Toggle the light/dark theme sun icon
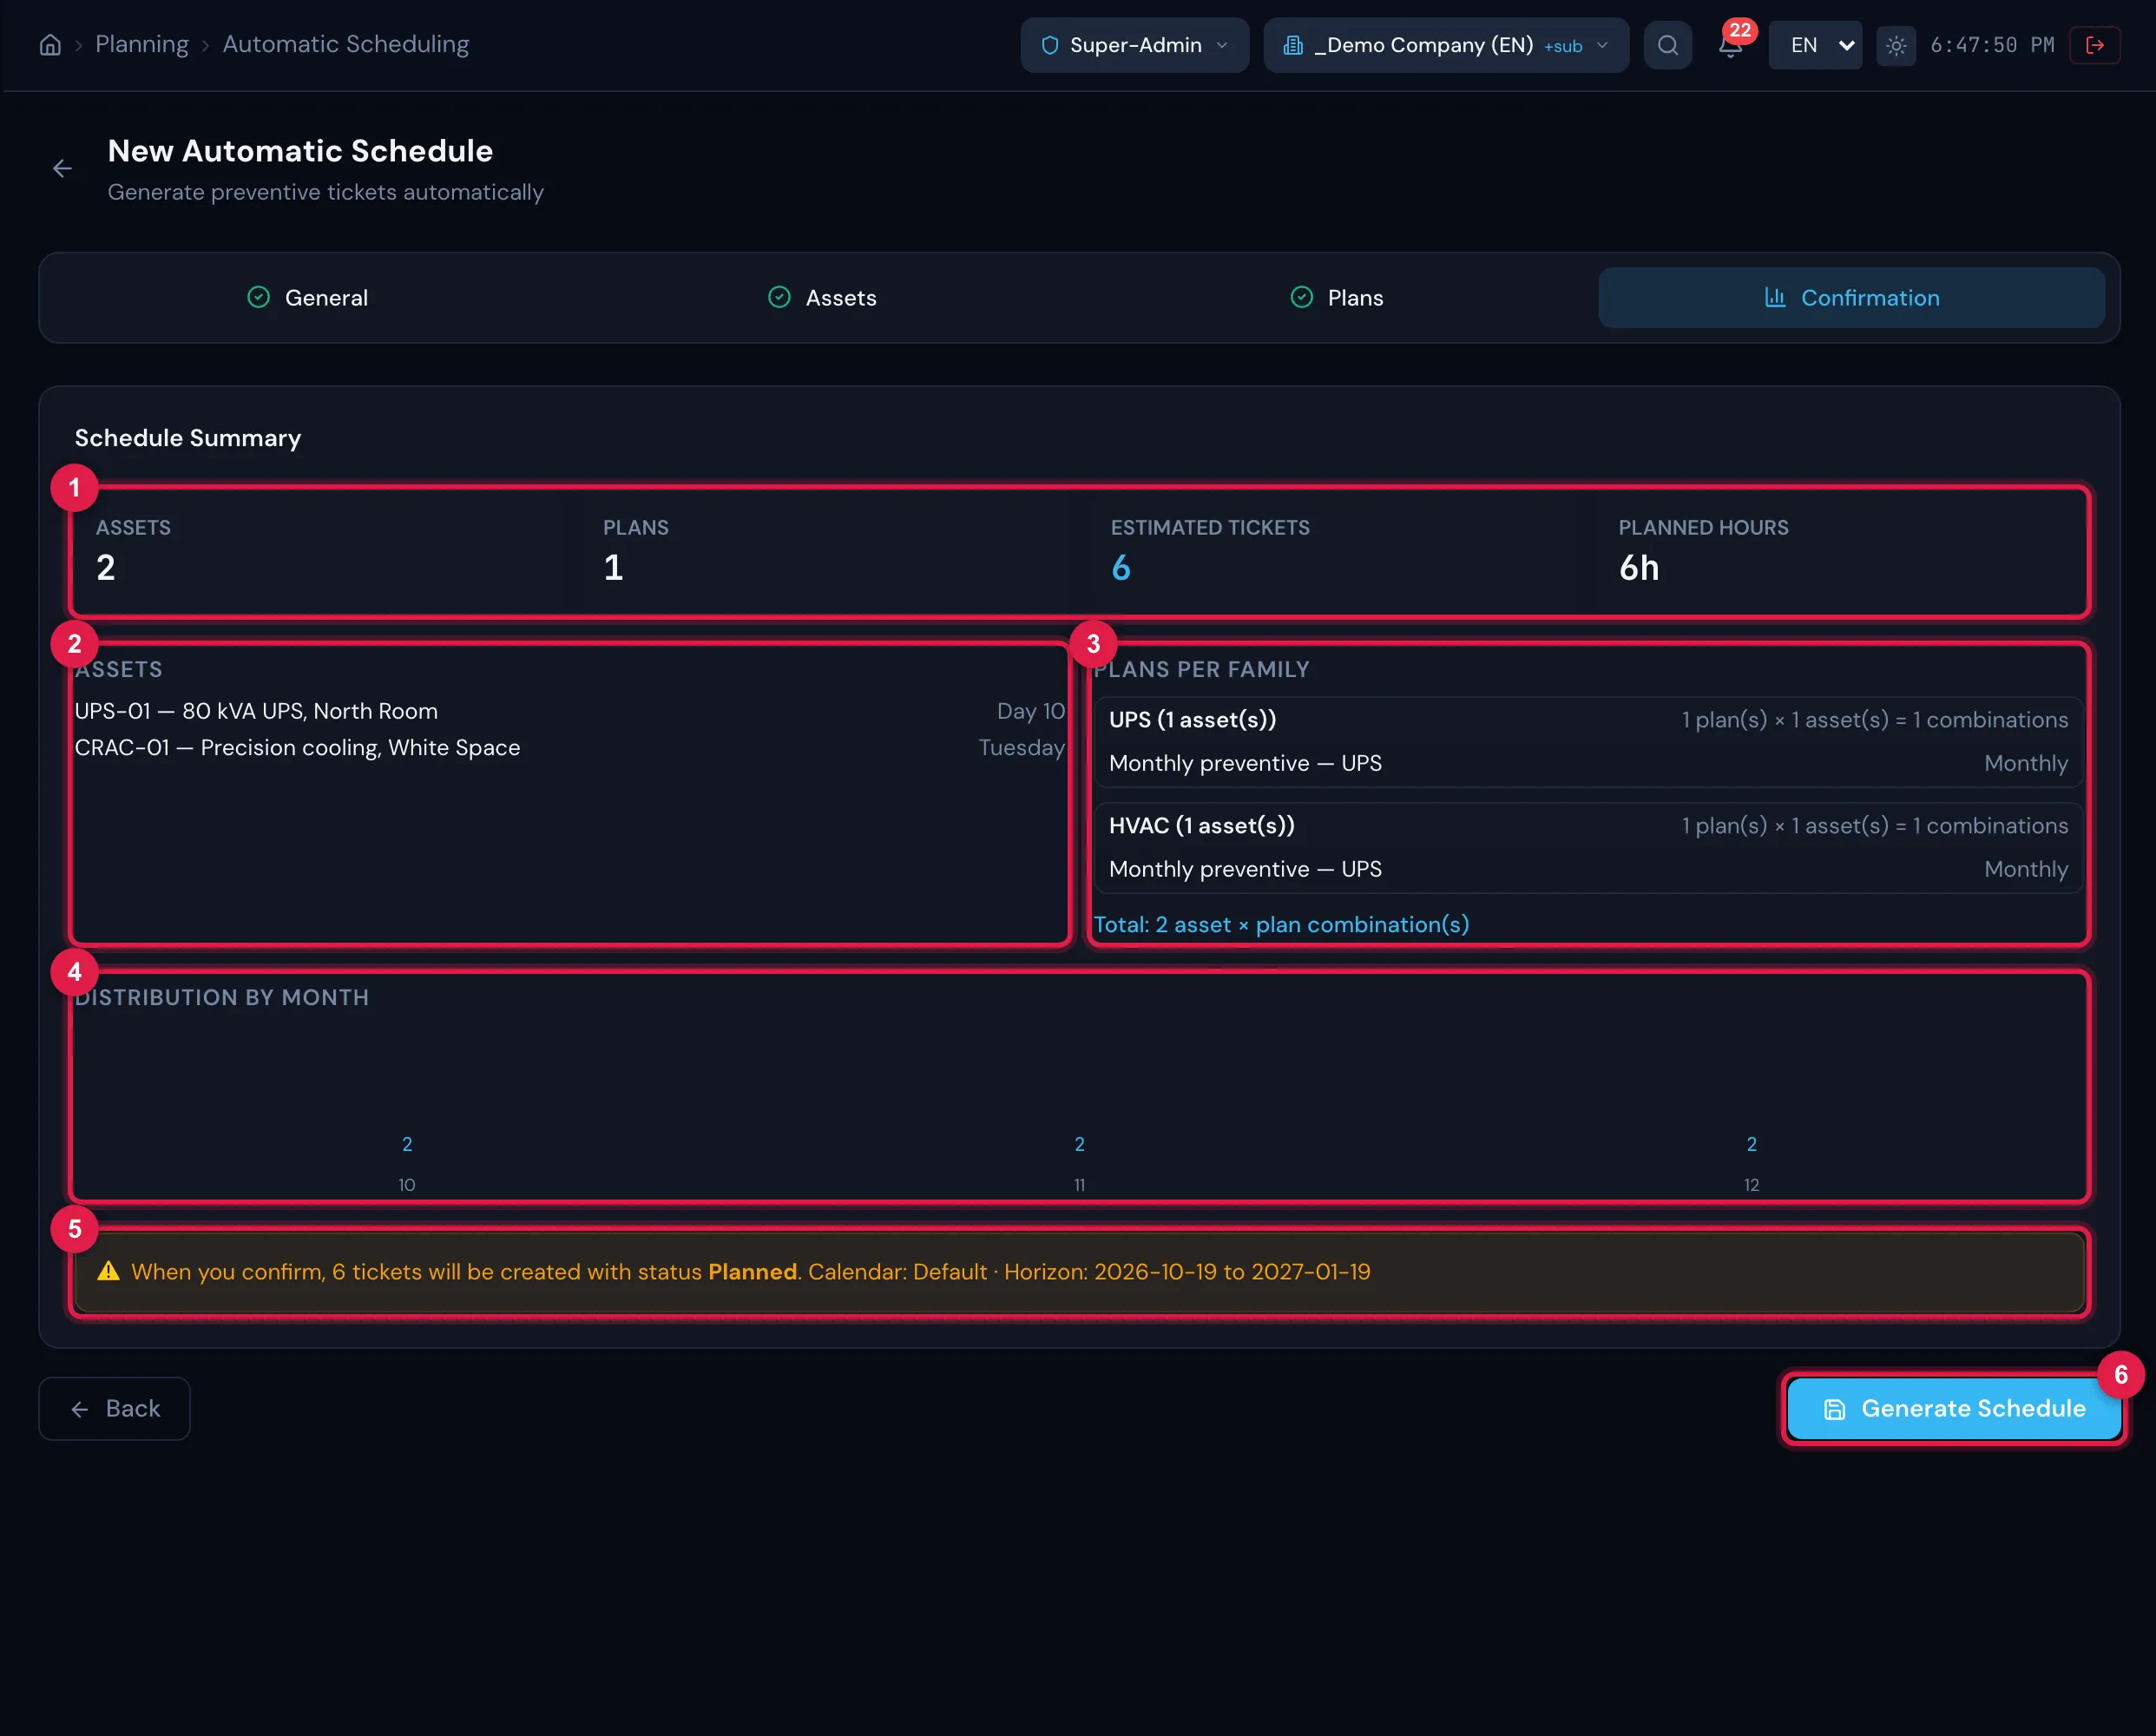Screen dimensions: 2156x1736 tap(1896, 45)
